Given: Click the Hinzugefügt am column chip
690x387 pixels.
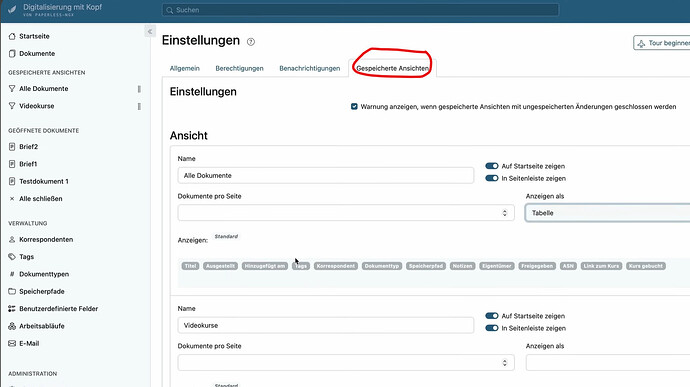Looking at the screenshot, I should (265, 266).
